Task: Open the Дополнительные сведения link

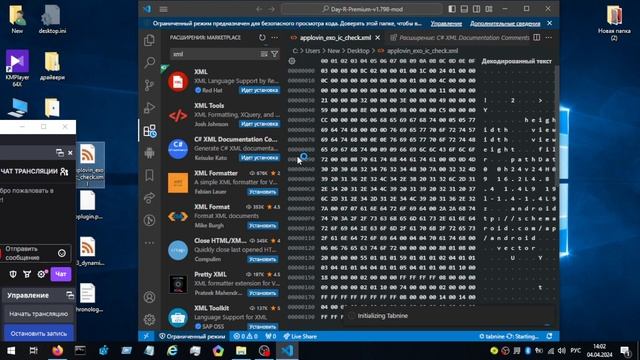Action: tap(505, 24)
